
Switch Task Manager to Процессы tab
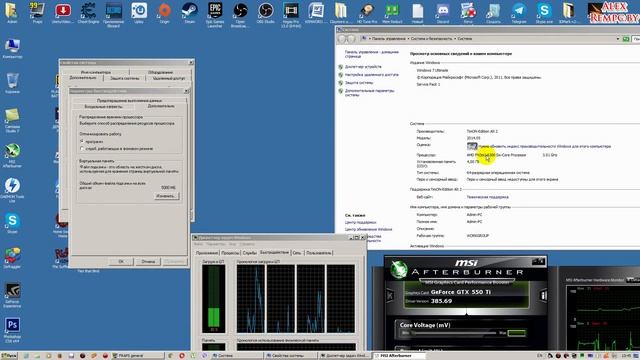(230, 253)
